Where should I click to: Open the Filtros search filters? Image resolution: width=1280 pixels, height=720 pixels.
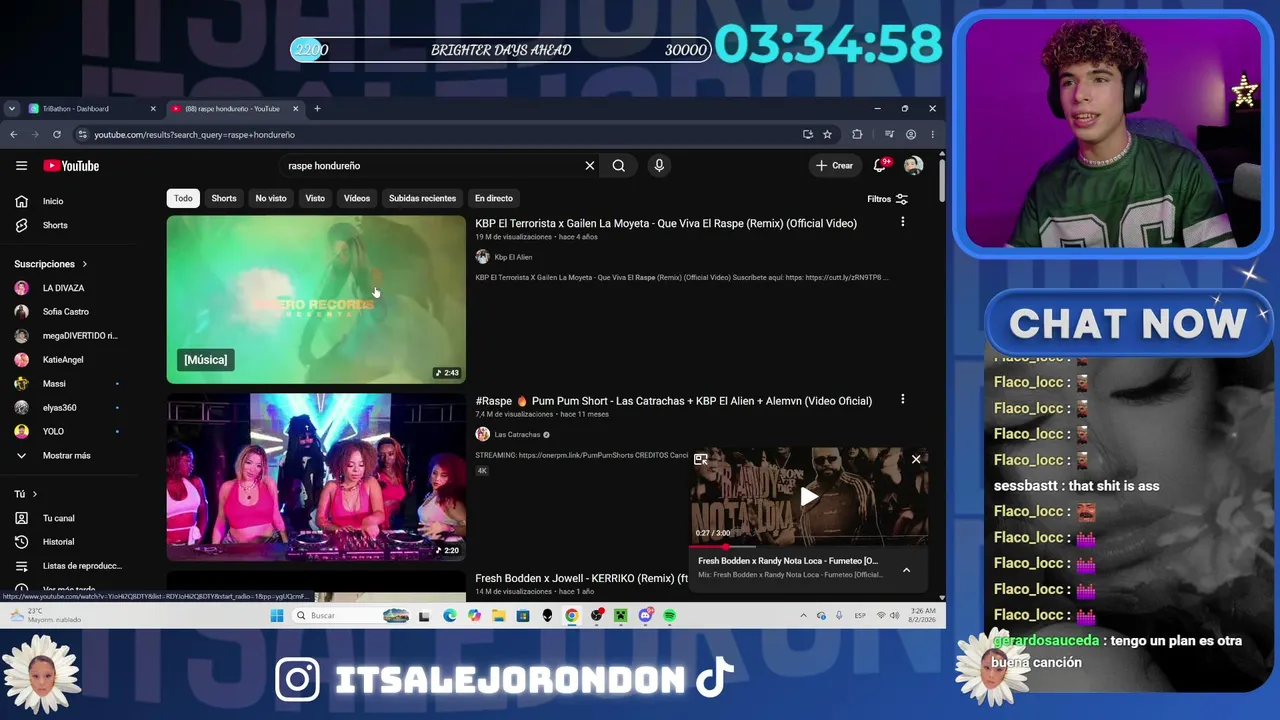click(888, 199)
